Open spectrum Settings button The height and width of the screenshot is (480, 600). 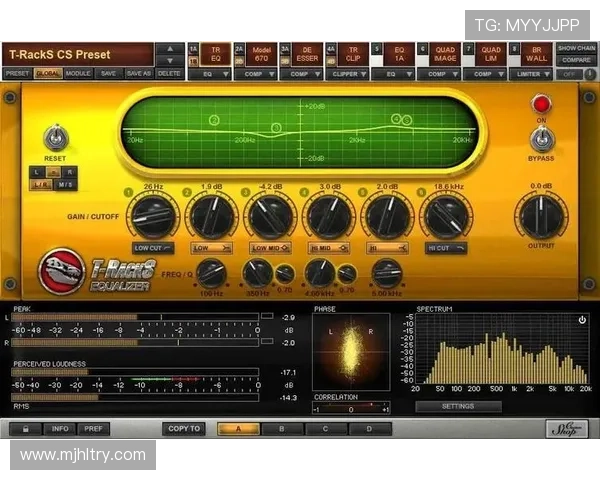click(x=458, y=407)
